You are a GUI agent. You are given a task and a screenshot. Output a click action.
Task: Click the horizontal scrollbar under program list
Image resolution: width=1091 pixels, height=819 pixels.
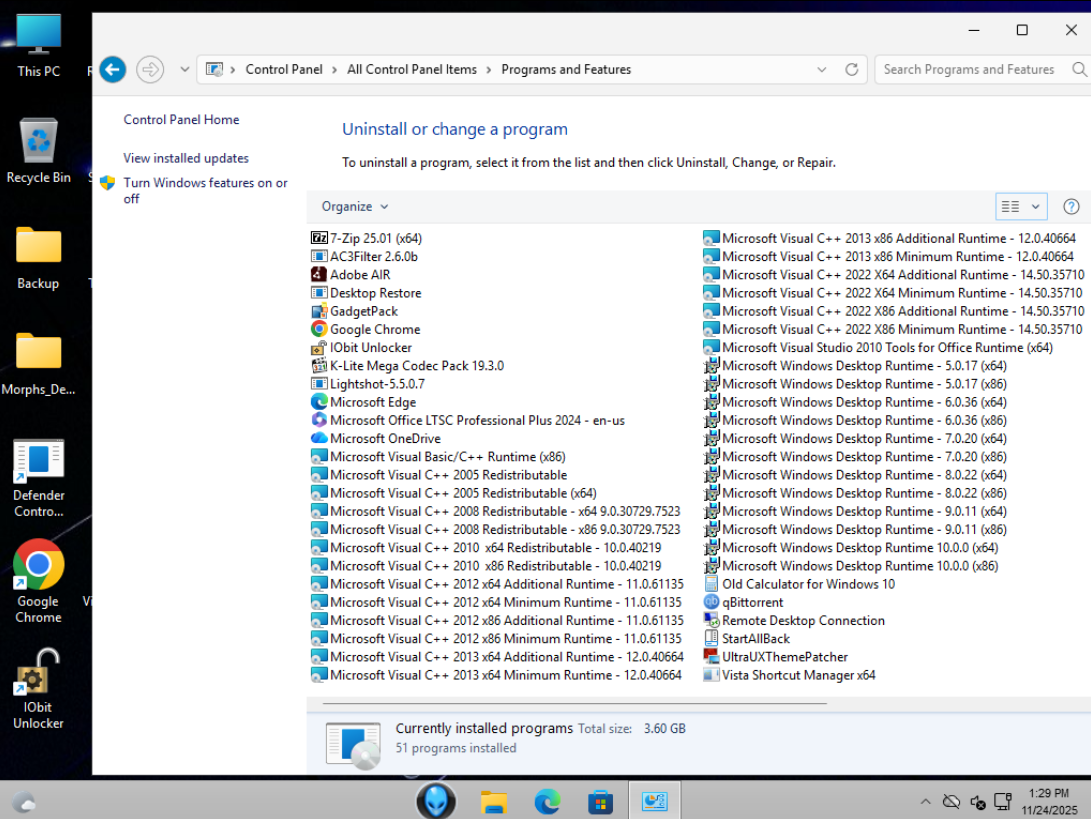575,703
